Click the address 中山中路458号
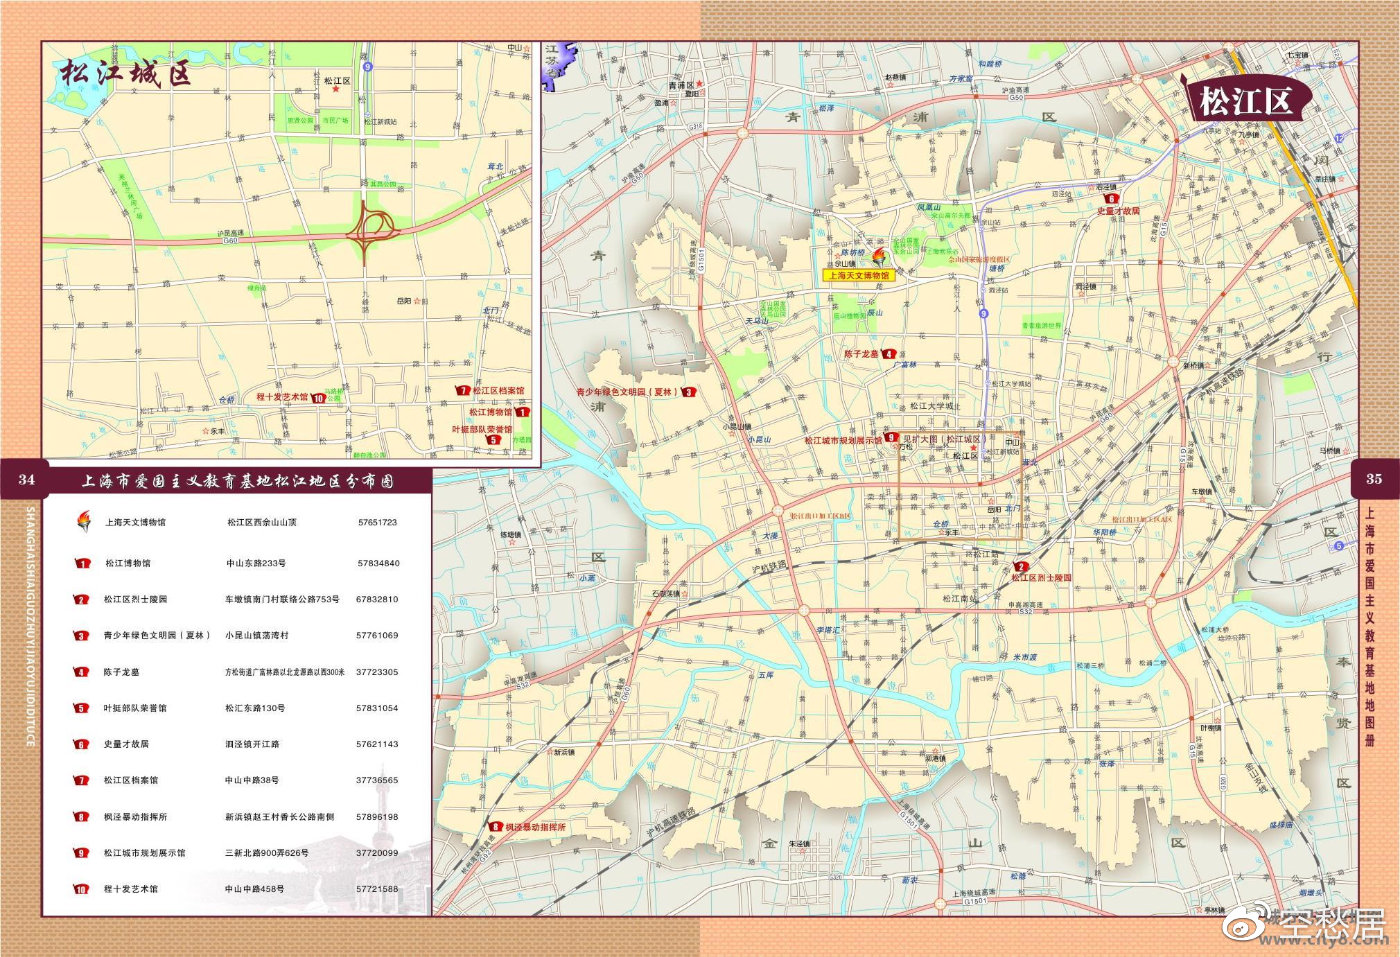1400x957 pixels. coord(256,889)
